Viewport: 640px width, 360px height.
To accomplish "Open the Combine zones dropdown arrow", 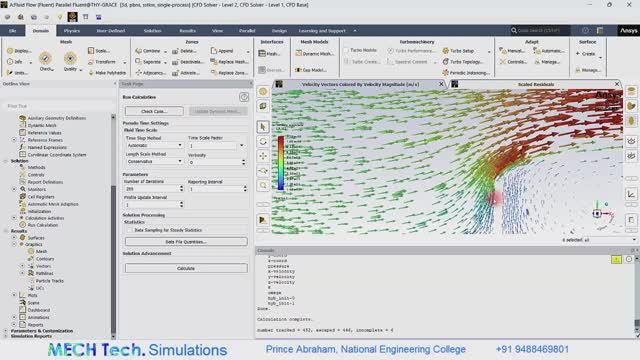I will [165, 51].
